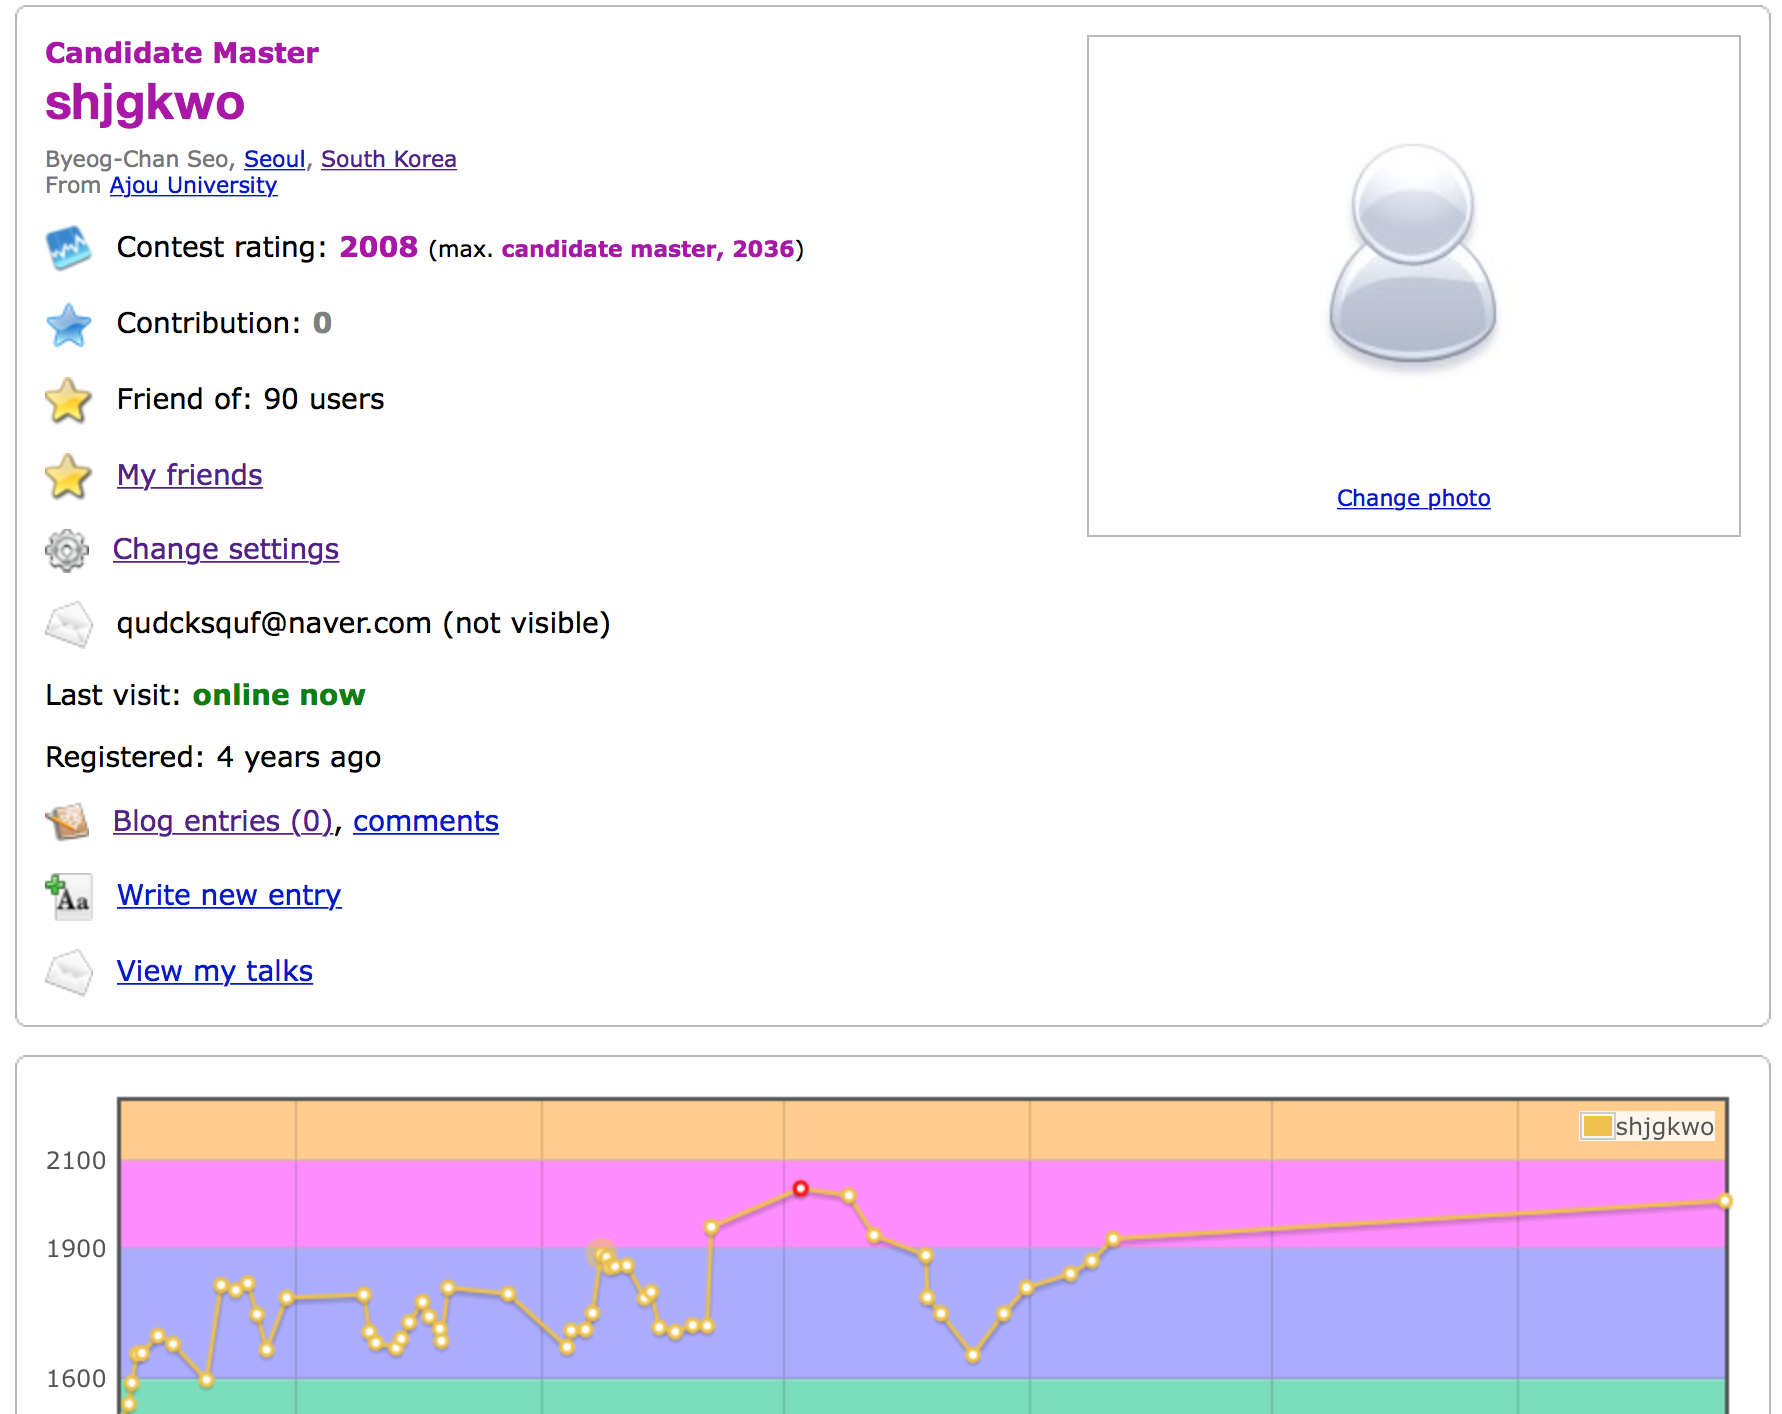Click the Contribution value 0
The height and width of the screenshot is (1414, 1782).
click(x=322, y=323)
